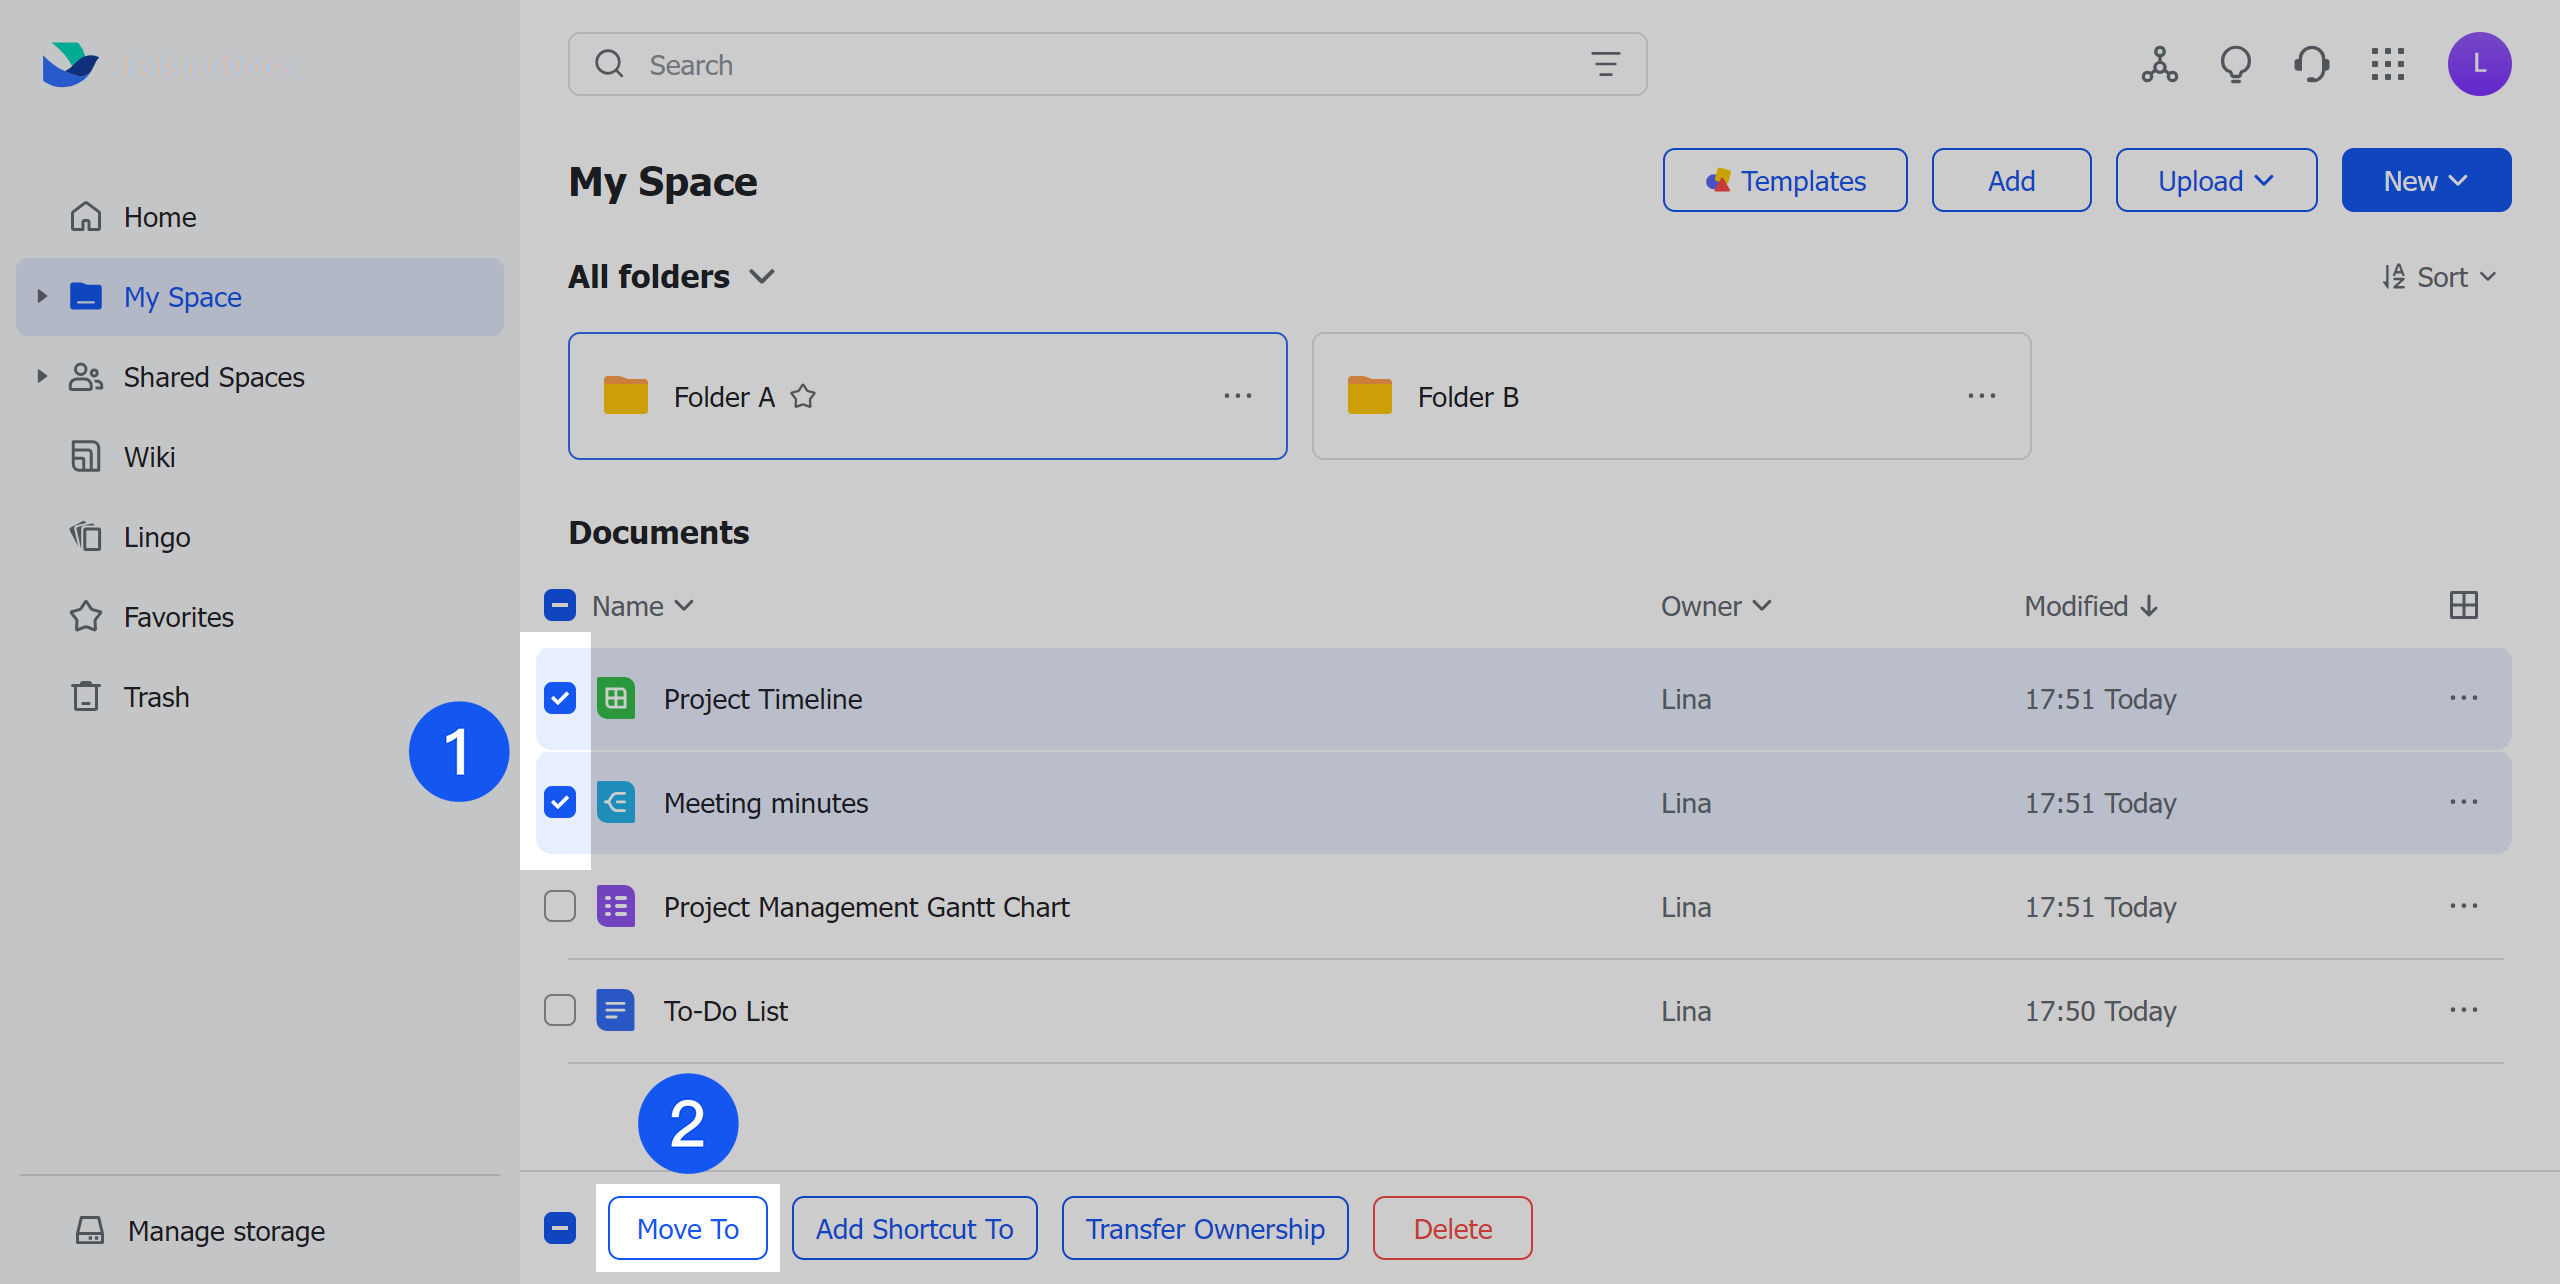
Task: Click the lightbulb ideas icon
Action: [2236, 64]
